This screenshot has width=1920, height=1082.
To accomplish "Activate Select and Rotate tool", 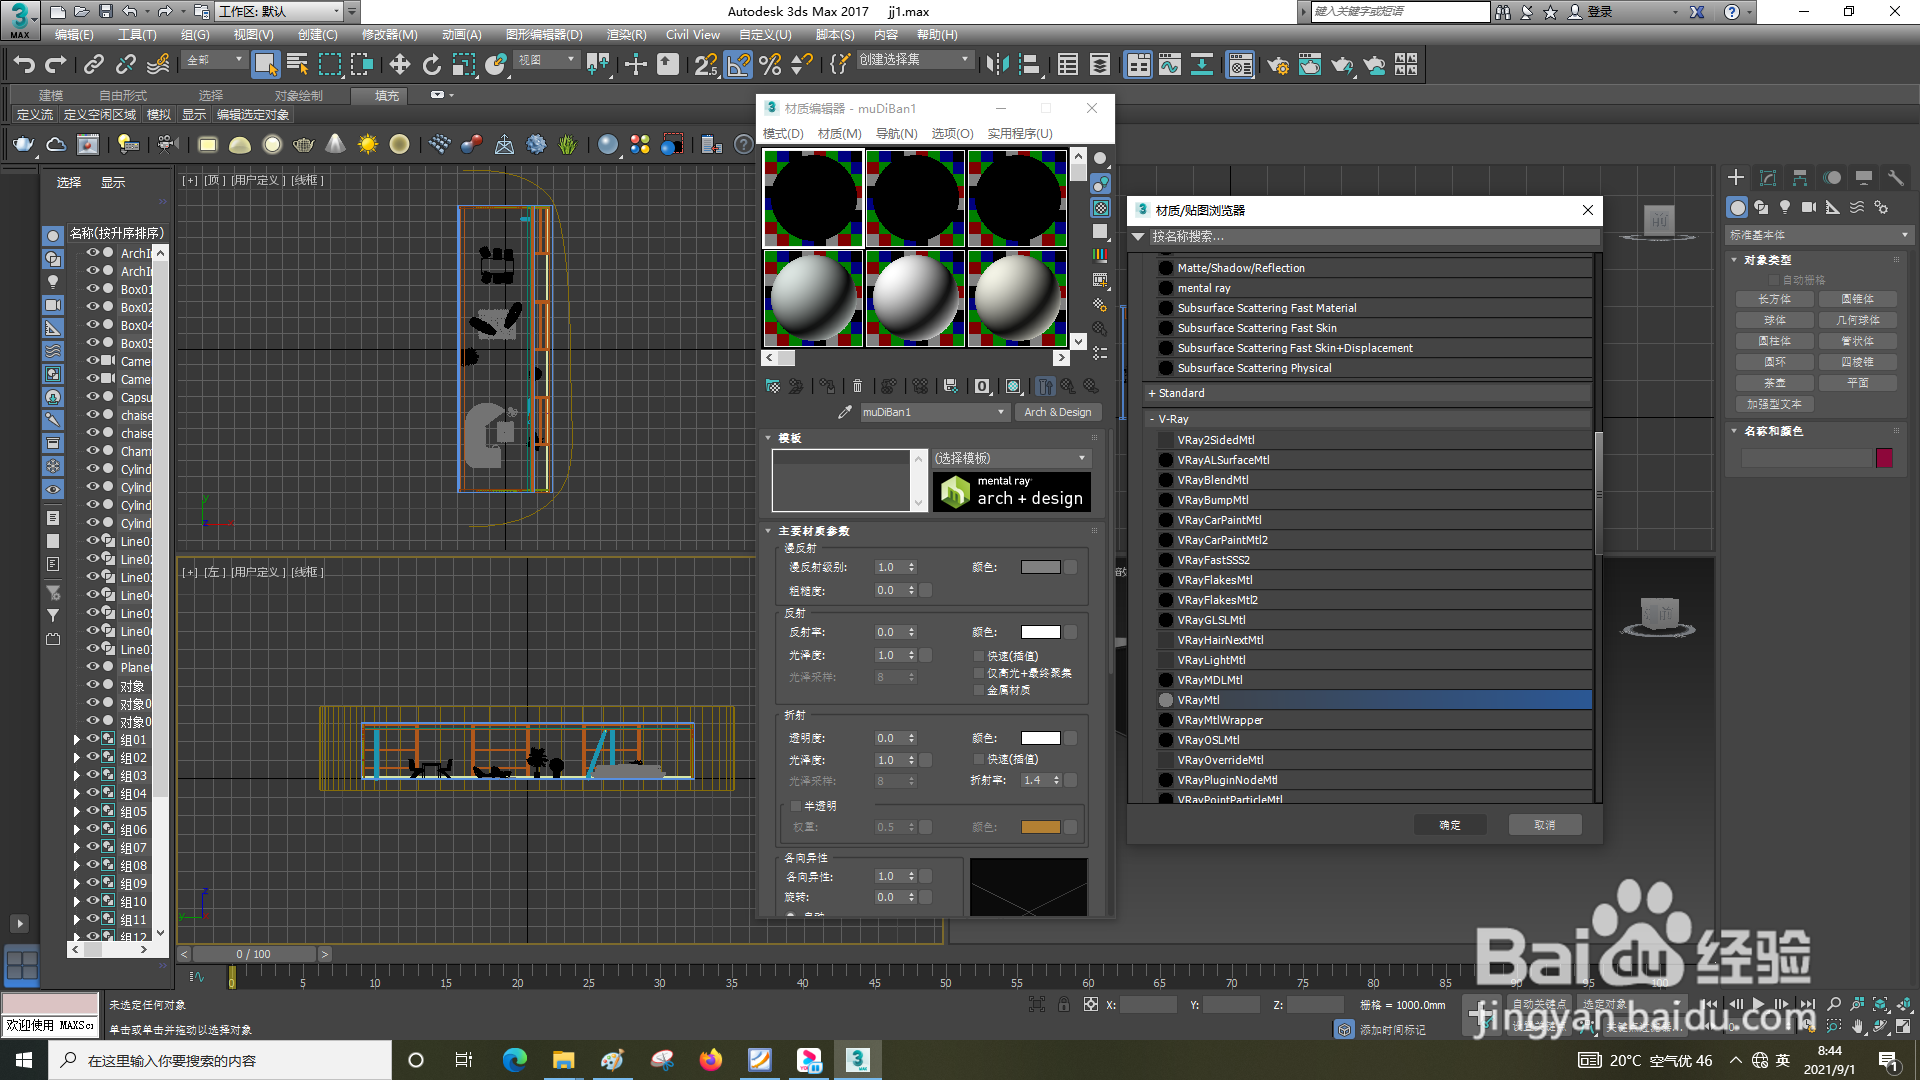I will click(432, 66).
